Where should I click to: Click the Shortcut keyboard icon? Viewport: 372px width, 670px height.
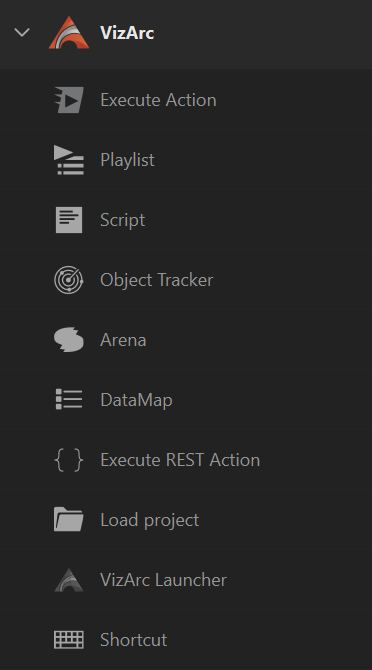pyautogui.click(x=69, y=640)
